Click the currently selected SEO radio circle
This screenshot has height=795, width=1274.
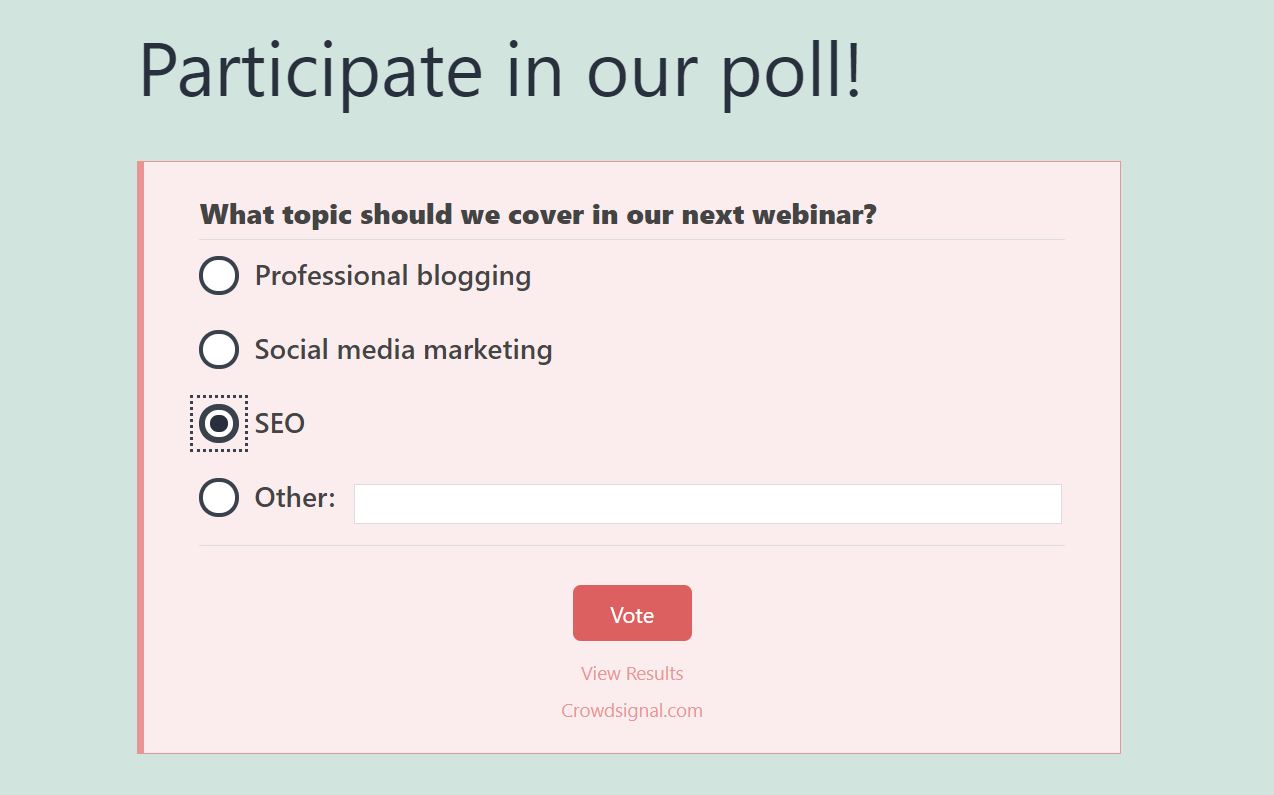(218, 423)
